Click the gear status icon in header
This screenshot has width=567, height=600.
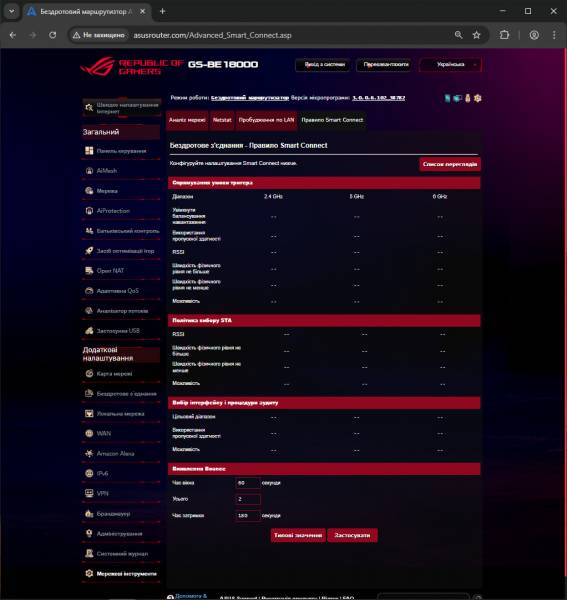coord(477,98)
